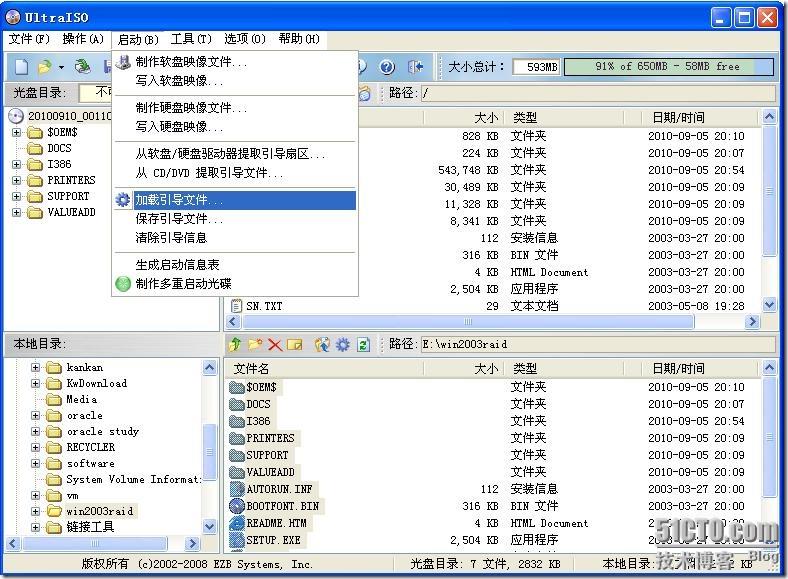Image resolution: width=788 pixels, height=579 pixels.
Task: Click the disc icon of 20100910 image root
Action: pyautogui.click(x=16, y=116)
